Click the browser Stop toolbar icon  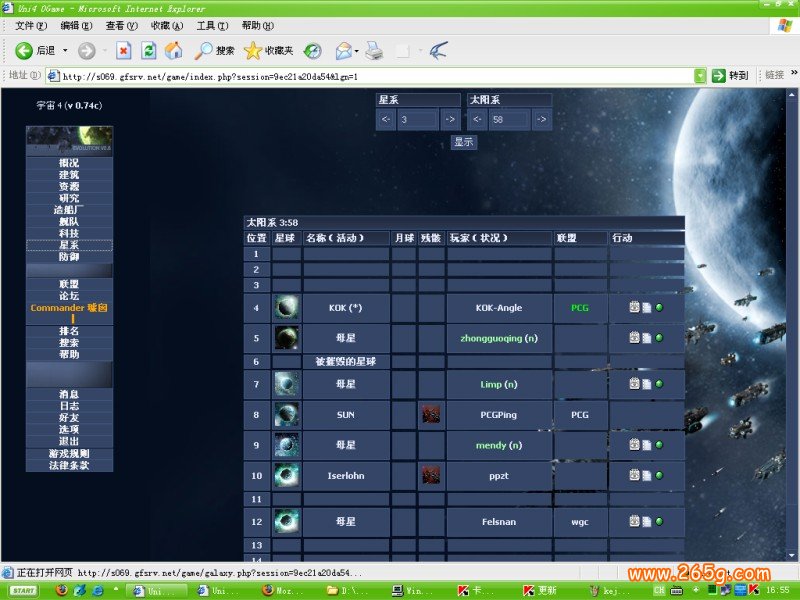click(x=123, y=50)
